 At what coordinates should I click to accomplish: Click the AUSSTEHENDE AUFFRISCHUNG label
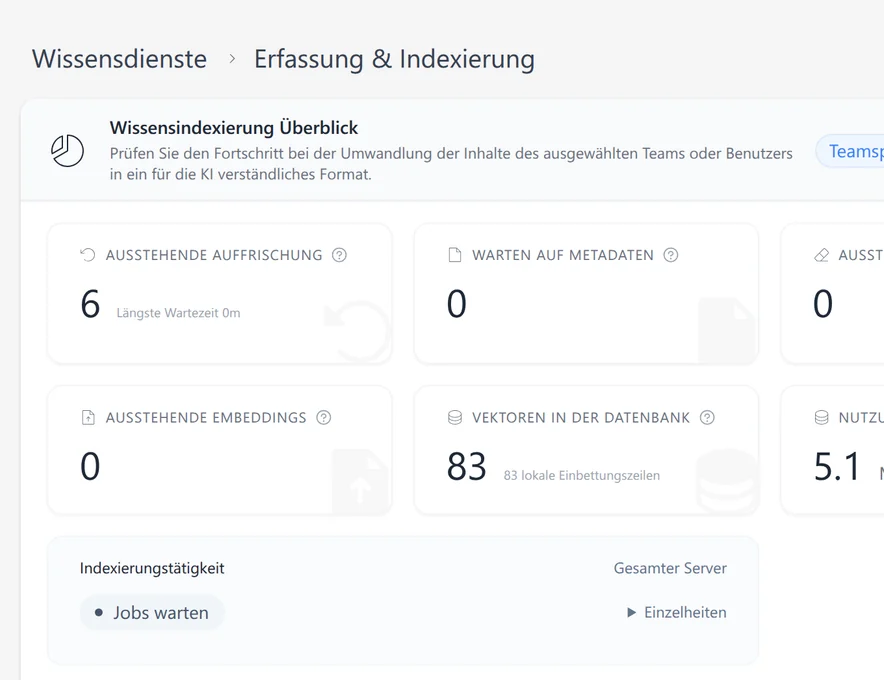(x=214, y=255)
